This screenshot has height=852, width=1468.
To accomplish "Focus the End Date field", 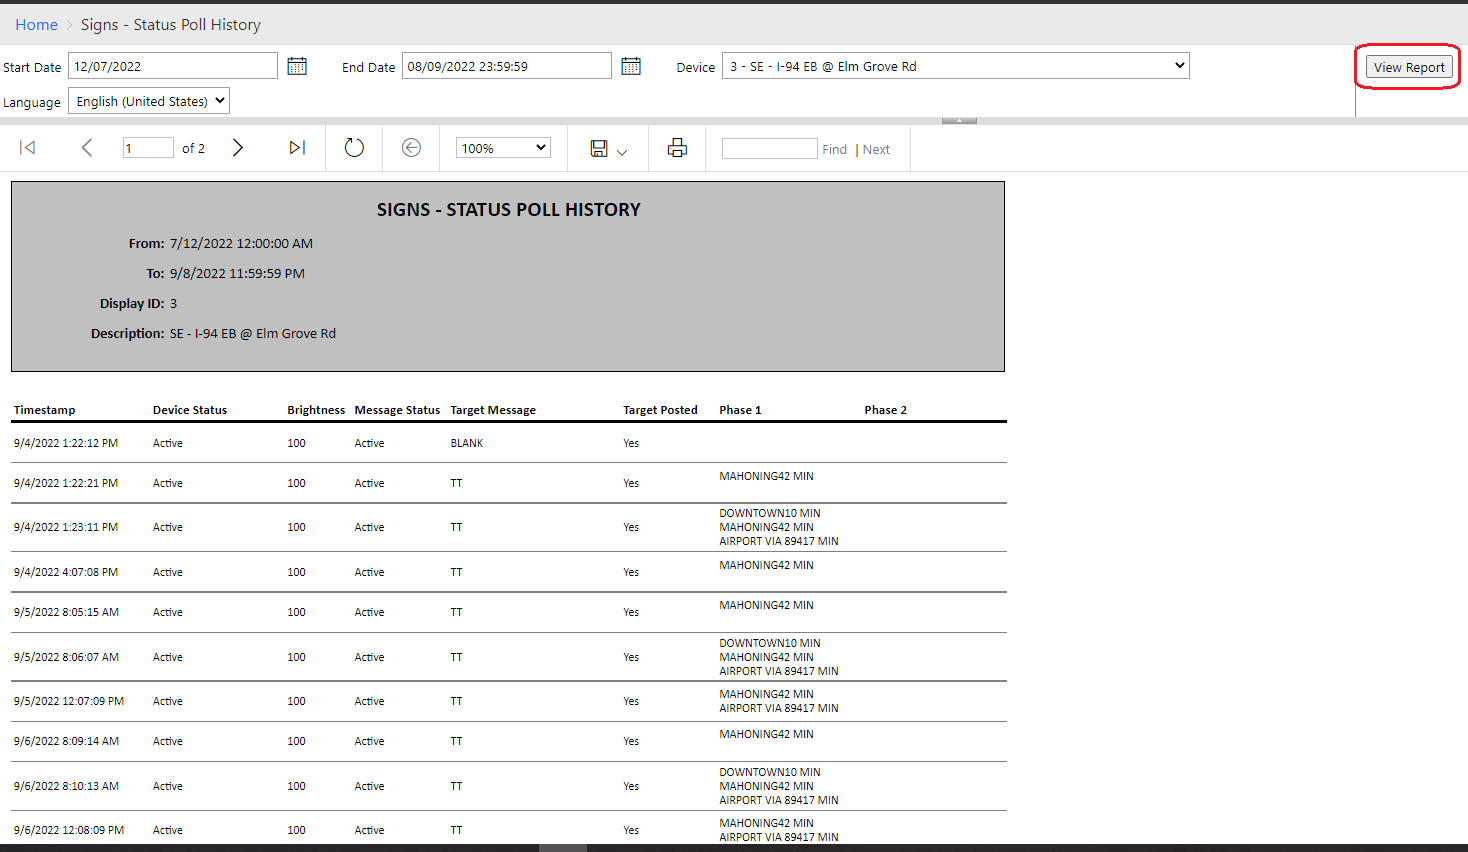I will [507, 66].
